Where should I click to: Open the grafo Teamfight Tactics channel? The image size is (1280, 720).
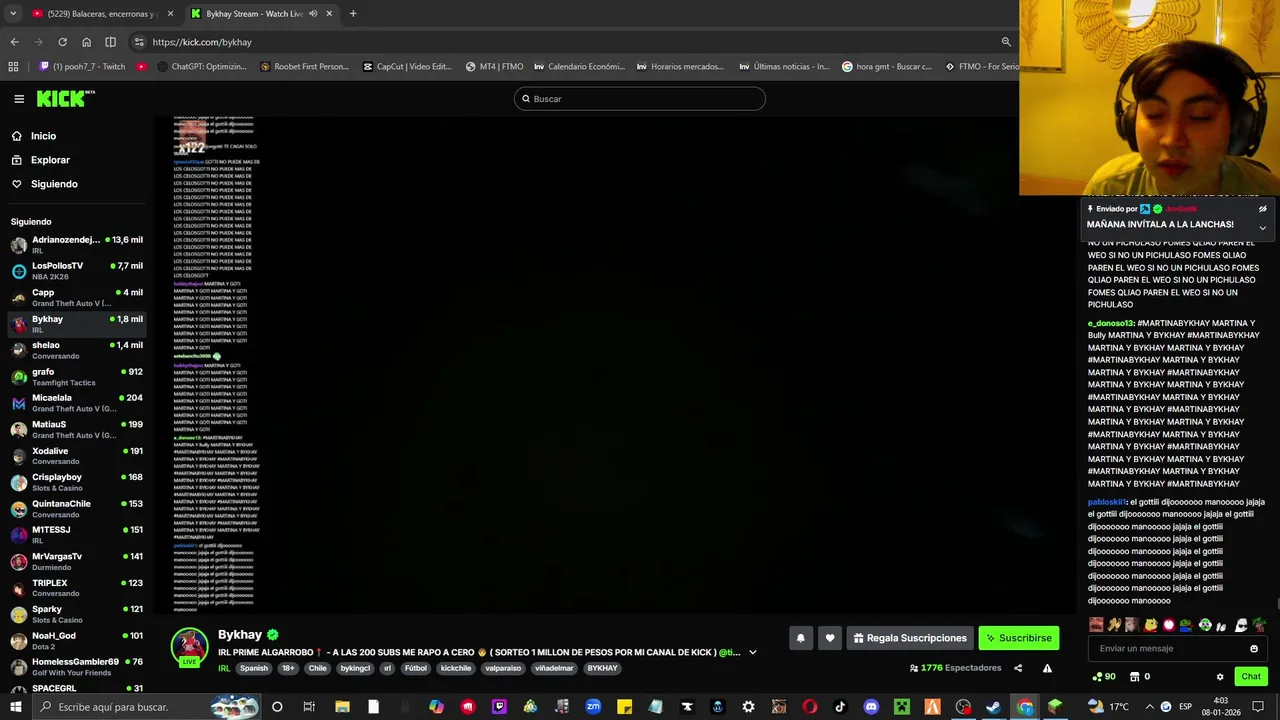point(77,376)
